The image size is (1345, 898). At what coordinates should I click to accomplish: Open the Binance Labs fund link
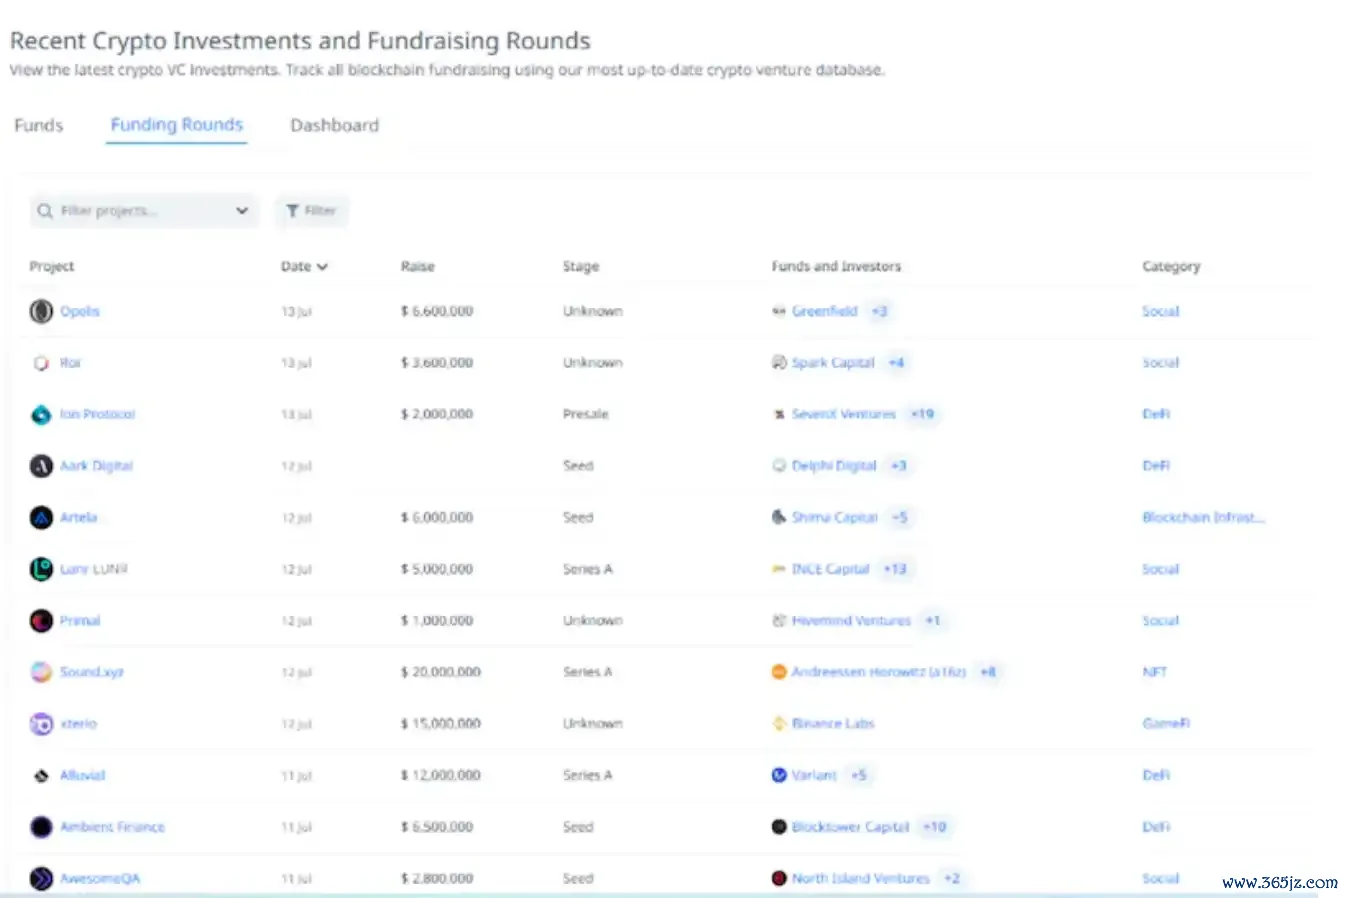click(x=833, y=724)
